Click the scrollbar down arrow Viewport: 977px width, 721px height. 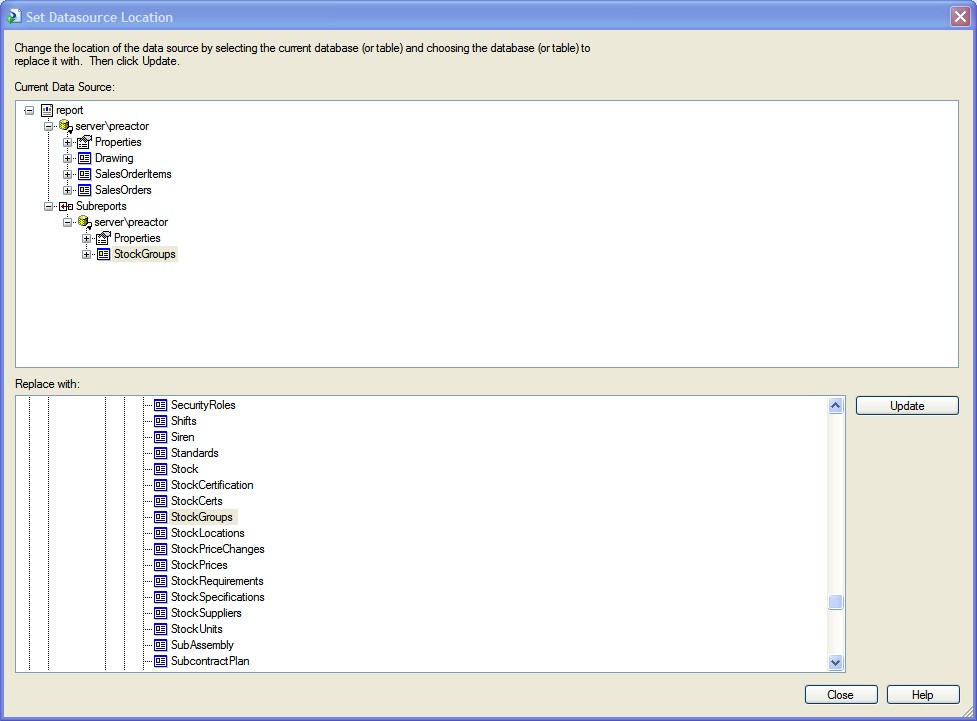point(836,662)
